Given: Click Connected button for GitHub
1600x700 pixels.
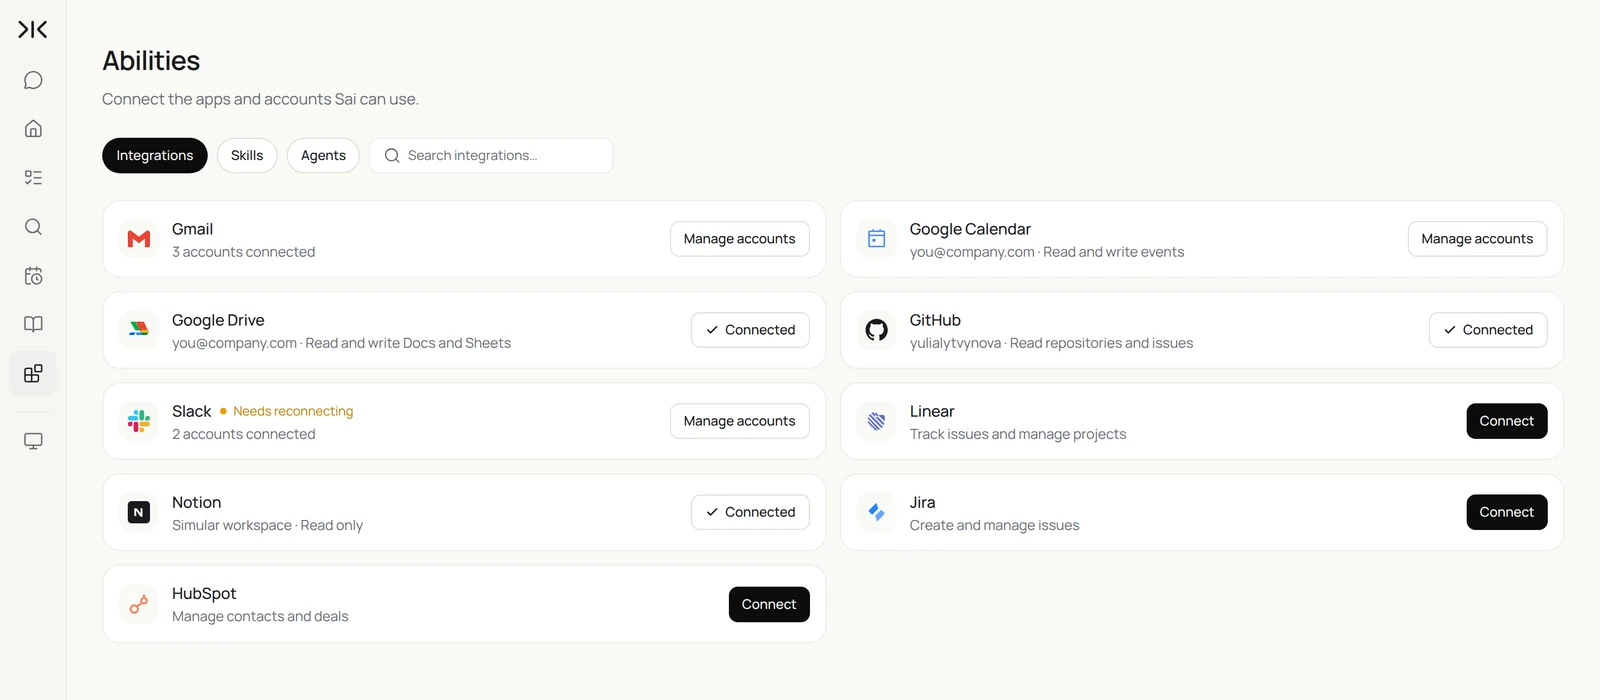Looking at the screenshot, I should coord(1488,330).
